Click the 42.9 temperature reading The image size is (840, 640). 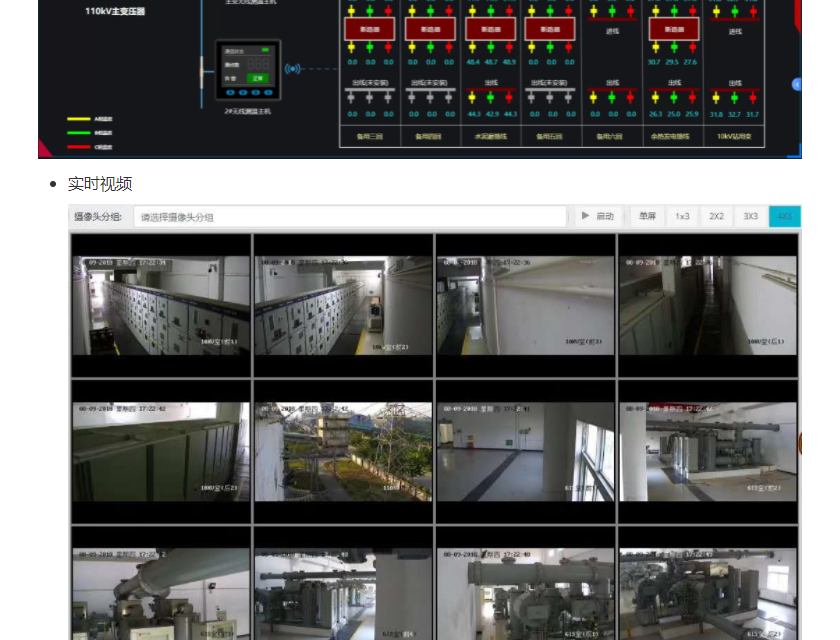click(492, 114)
